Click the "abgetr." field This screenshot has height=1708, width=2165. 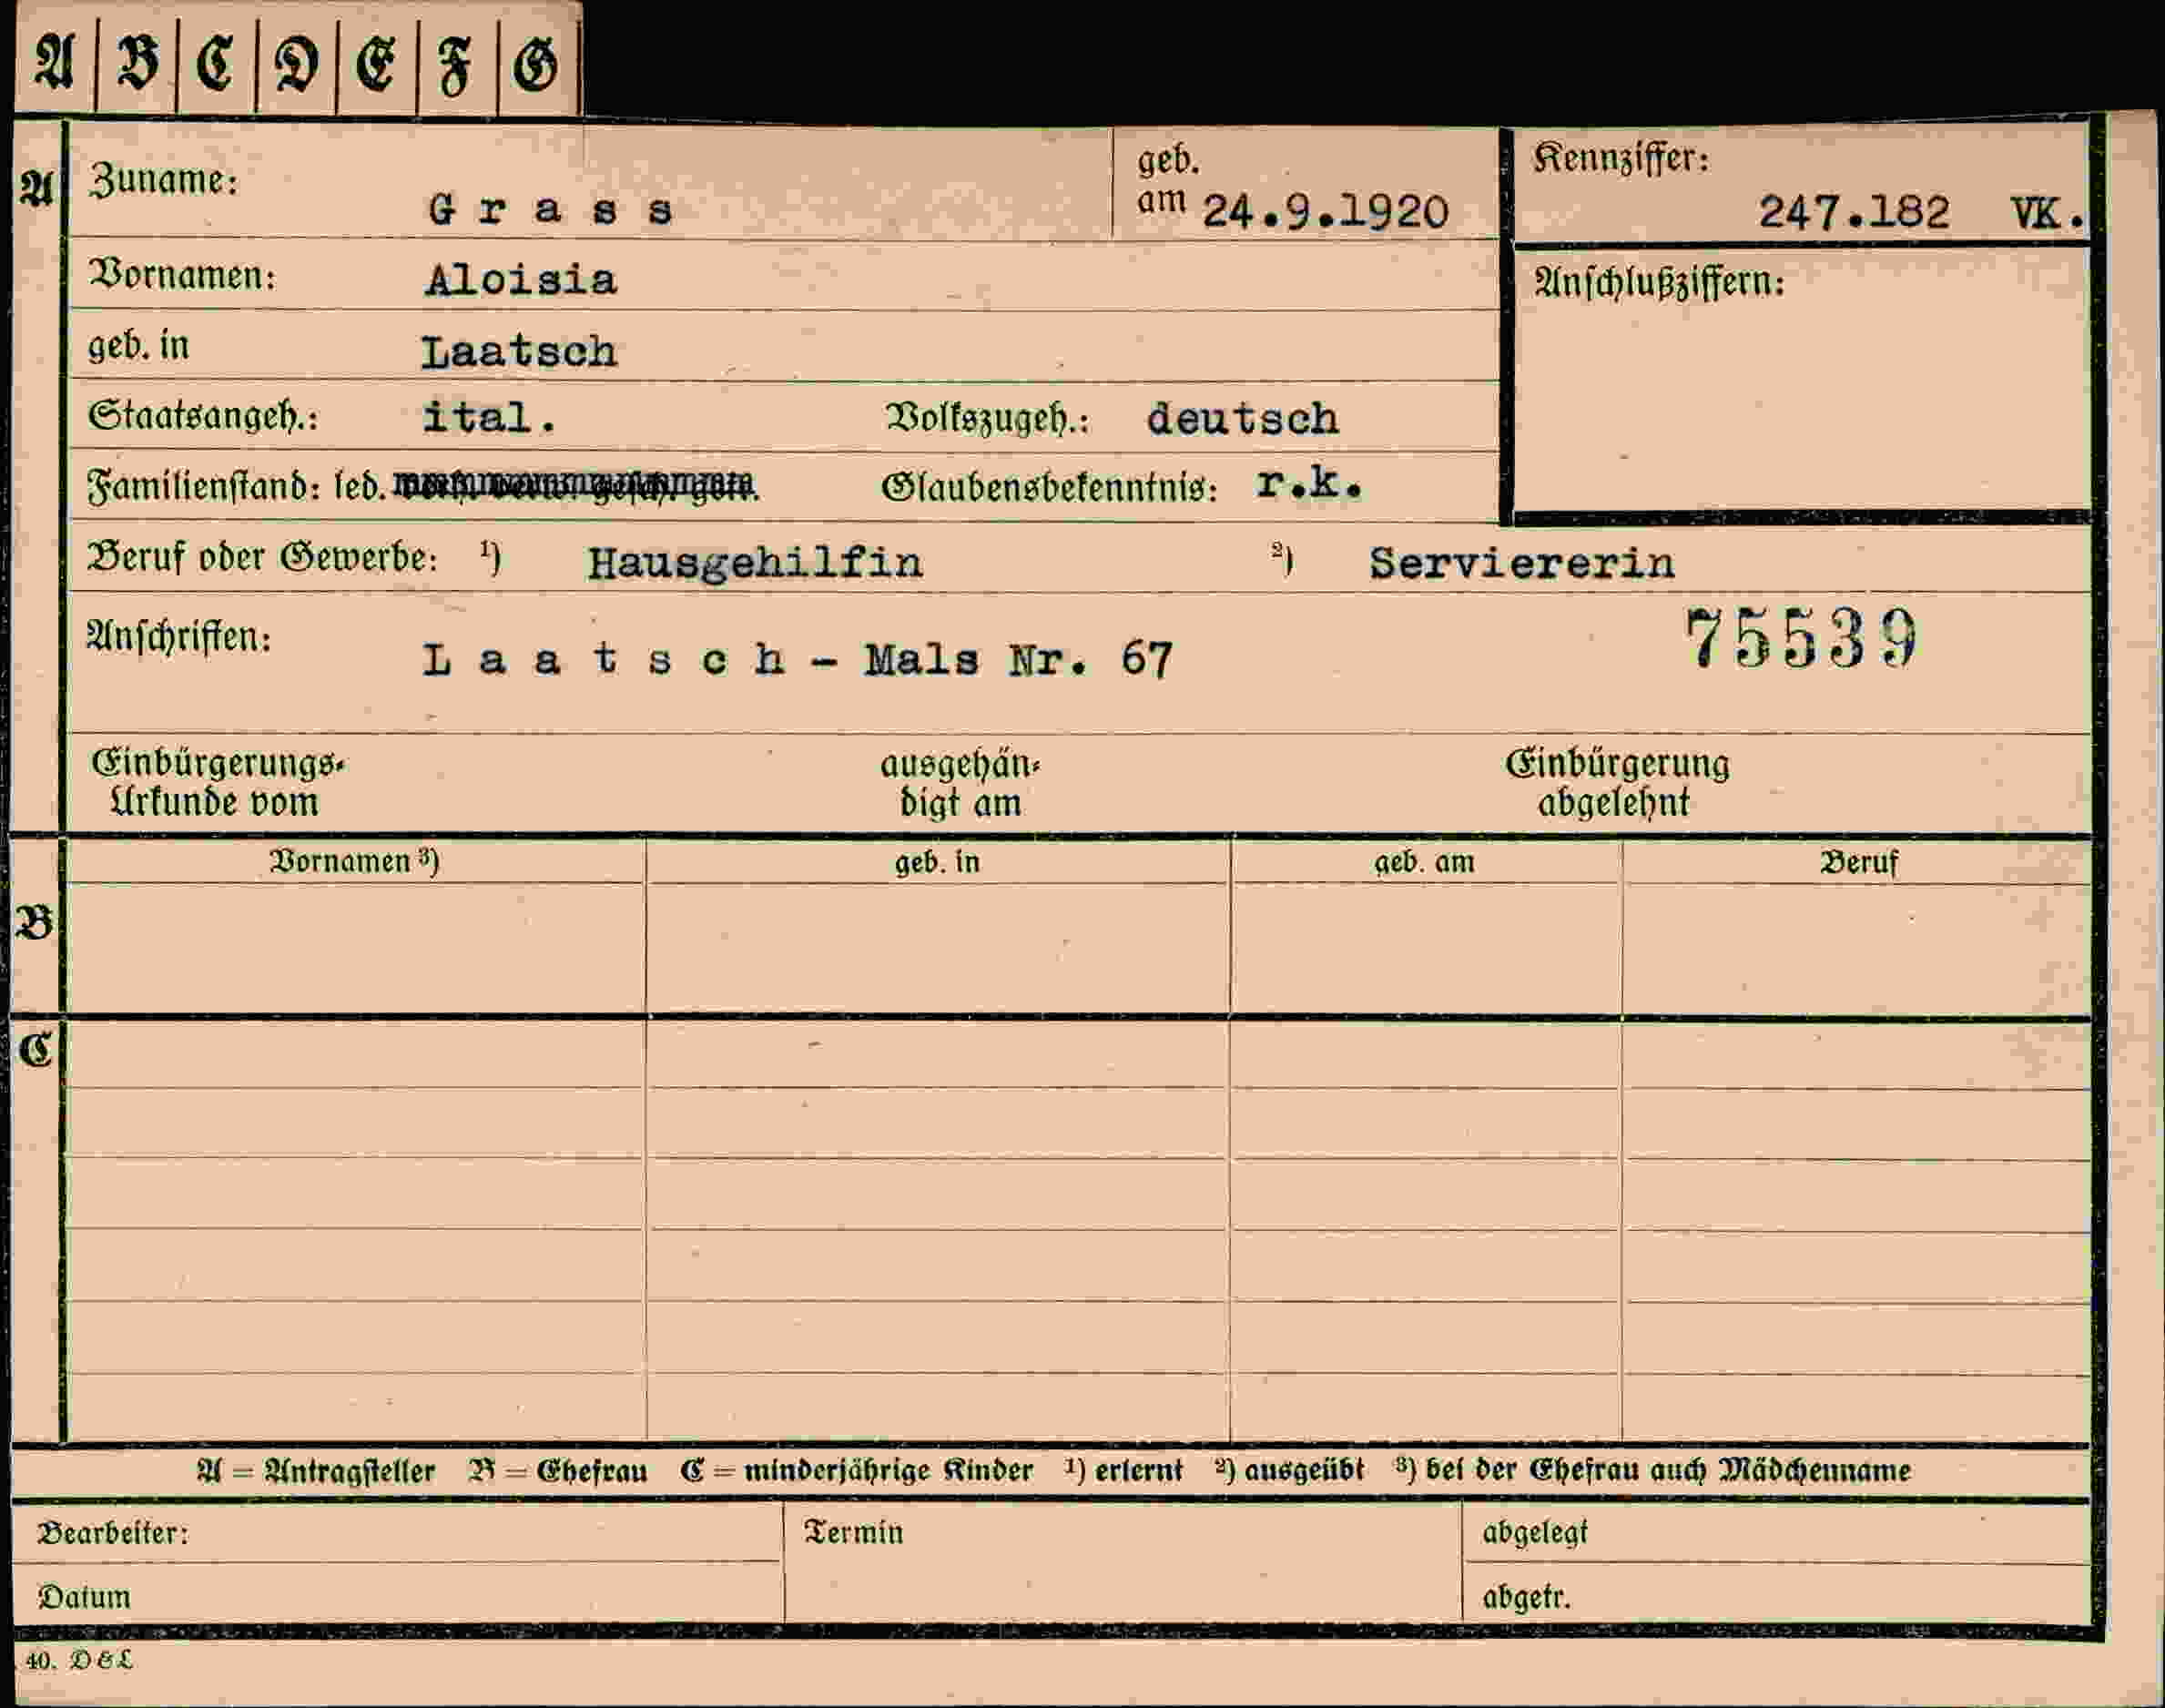pos(1777,1596)
